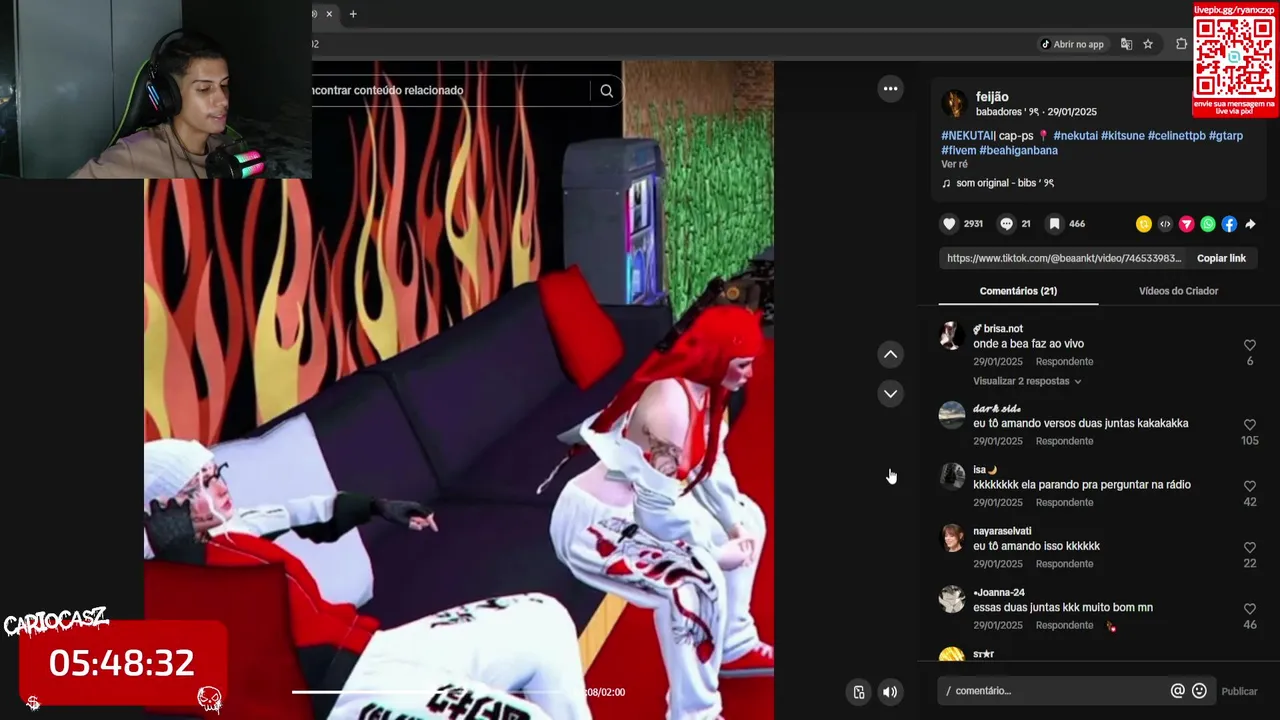This screenshot has height=720, width=1280.
Task: Expand 'Visualizar 2 respostas' under brisa.not's comment
Action: click(x=1026, y=381)
